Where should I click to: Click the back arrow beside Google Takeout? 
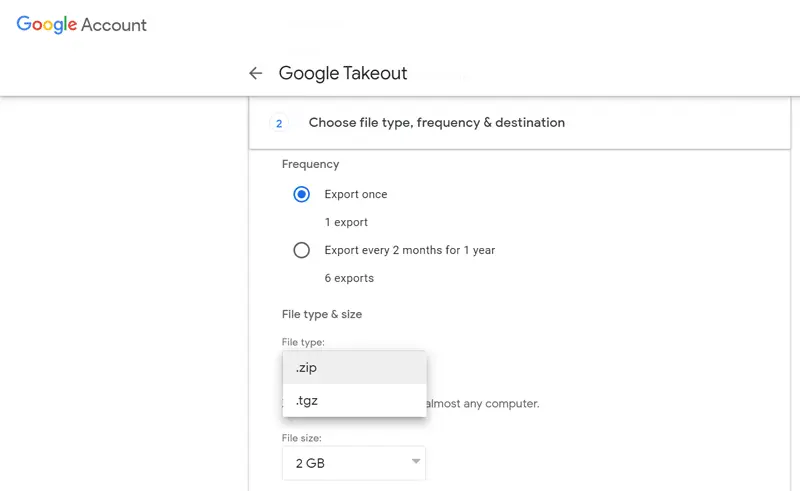256,73
